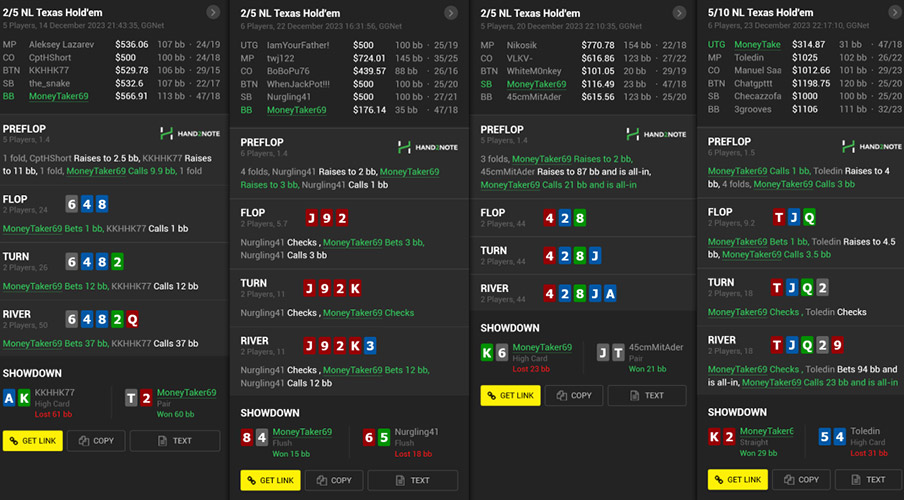904x500 pixels.
Task: Expand the 14 December hand with arrow
Action: [213, 12]
